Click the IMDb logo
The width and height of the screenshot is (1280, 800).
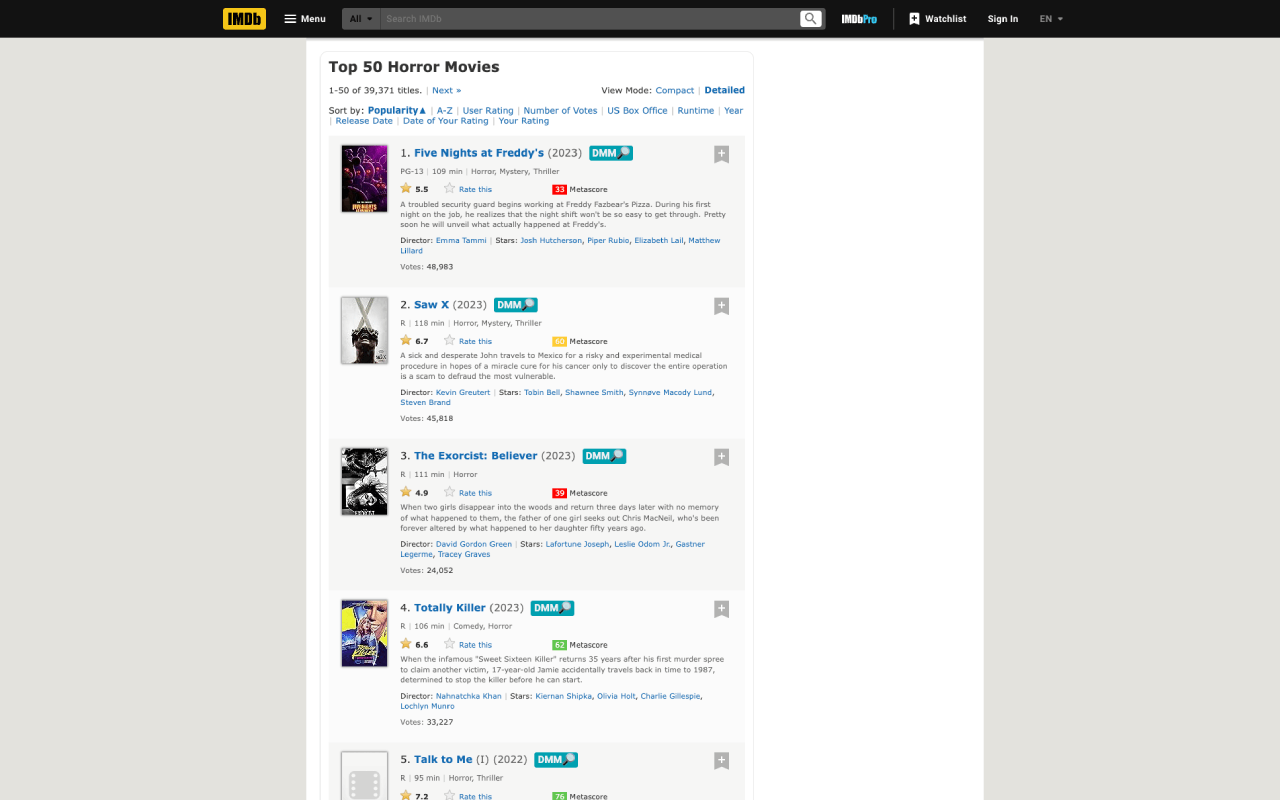[244, 18]
